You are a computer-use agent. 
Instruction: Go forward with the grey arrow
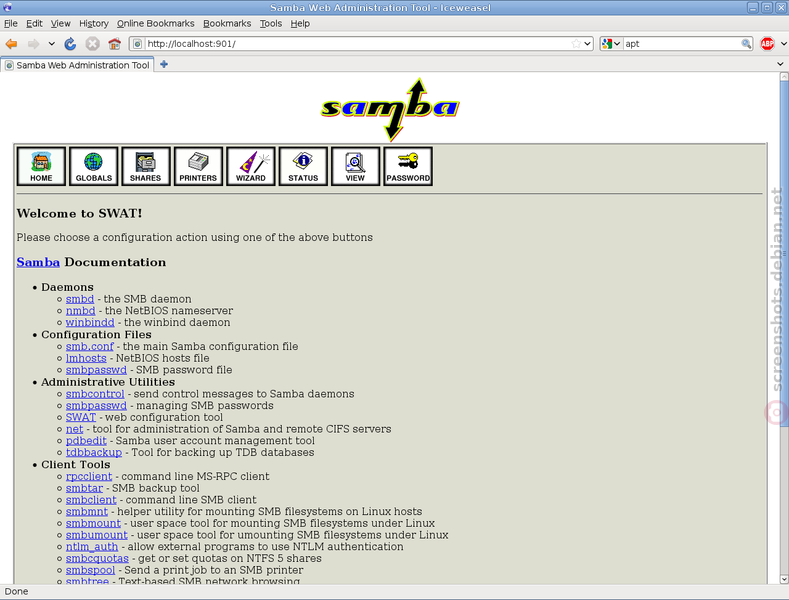point(33,44)
